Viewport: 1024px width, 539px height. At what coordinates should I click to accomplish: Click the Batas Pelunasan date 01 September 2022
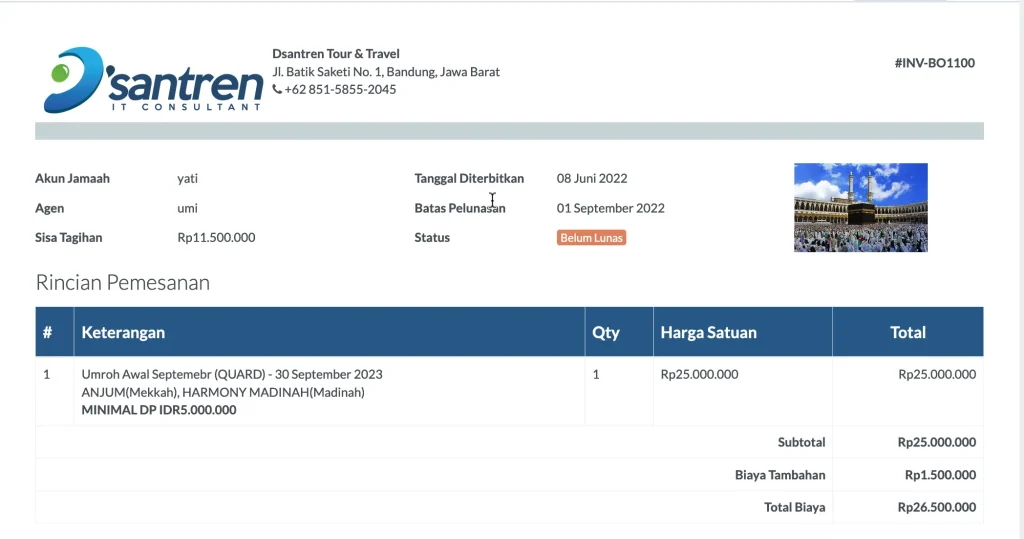click(610, 209)
